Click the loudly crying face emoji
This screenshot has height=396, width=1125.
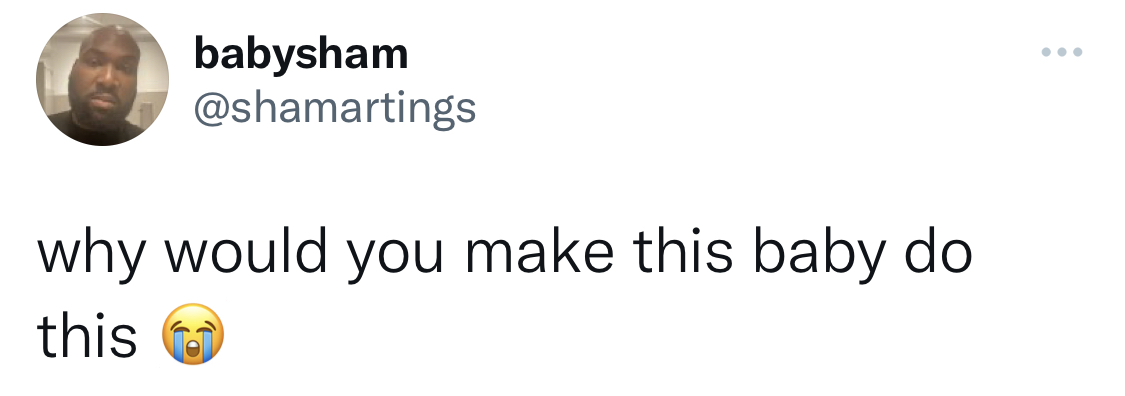pyautogui.click(x=193, y=334)
